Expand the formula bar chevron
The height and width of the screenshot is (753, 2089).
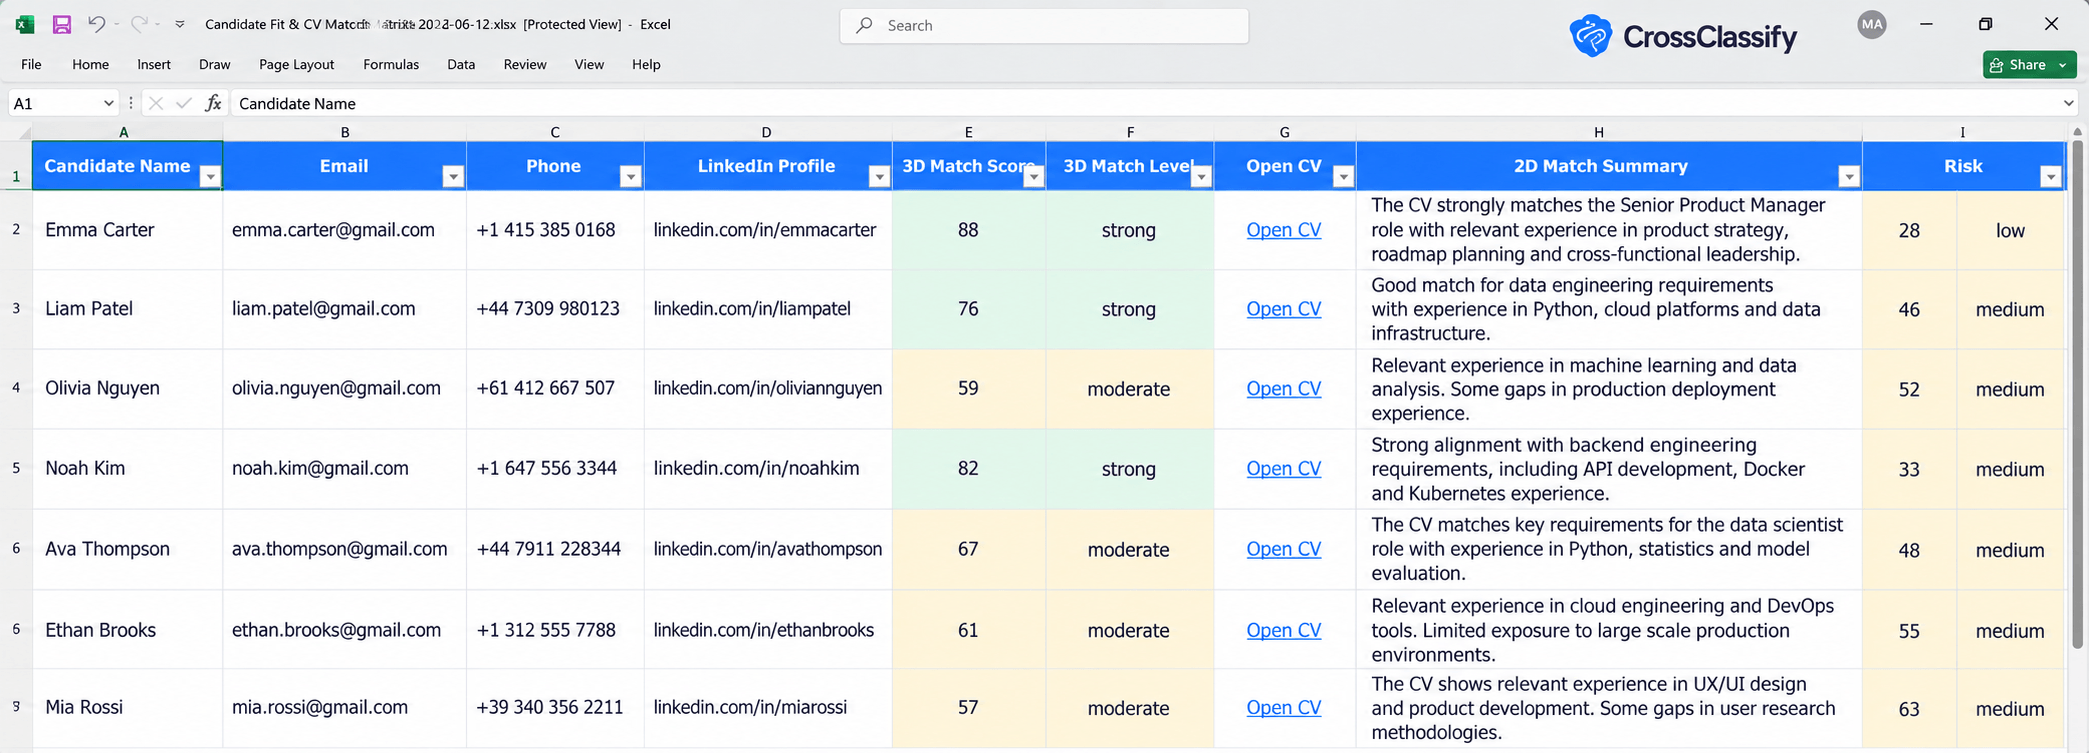click(x=2068, y=103)
